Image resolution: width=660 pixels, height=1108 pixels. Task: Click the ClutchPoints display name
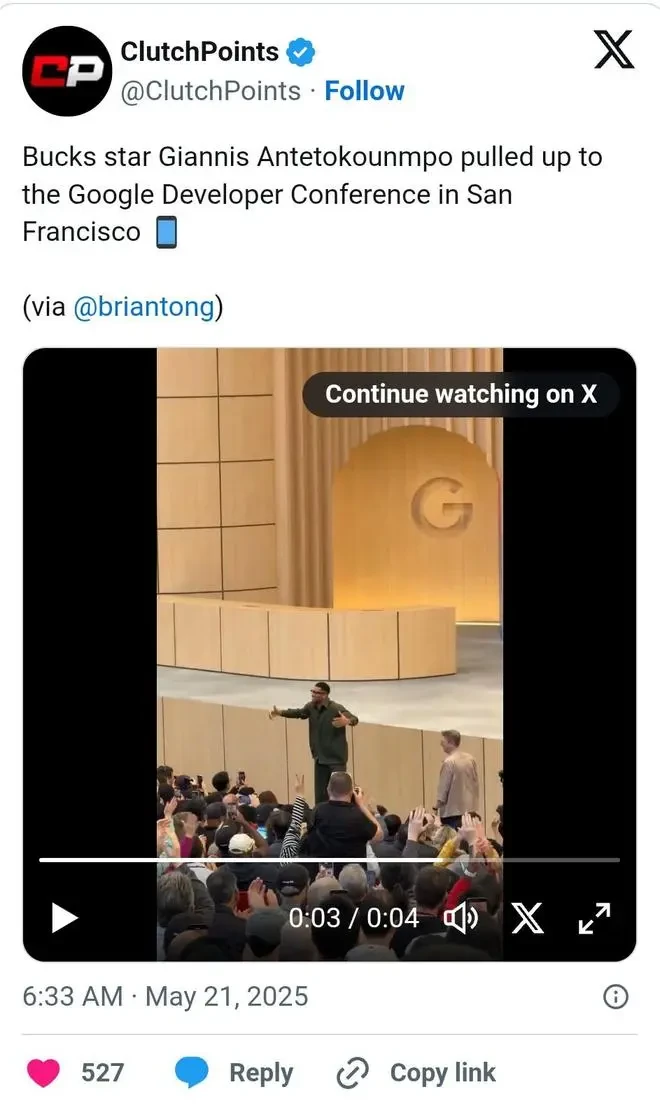pos(199,52)
